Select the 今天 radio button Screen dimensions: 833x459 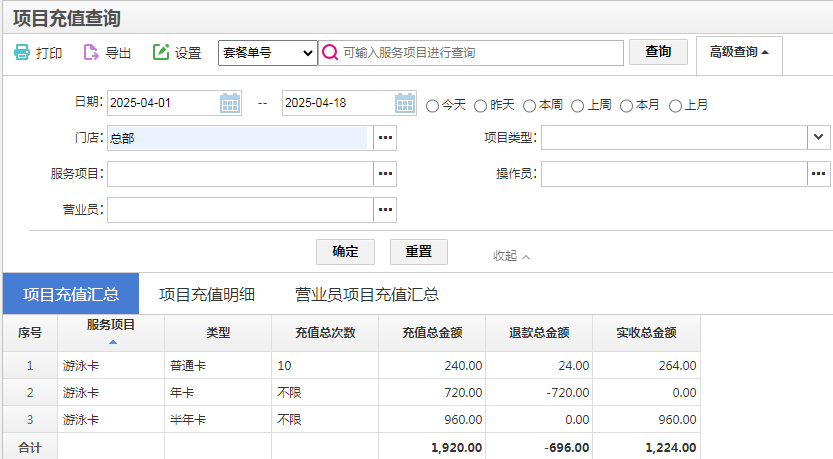click(x=433, y=105)
